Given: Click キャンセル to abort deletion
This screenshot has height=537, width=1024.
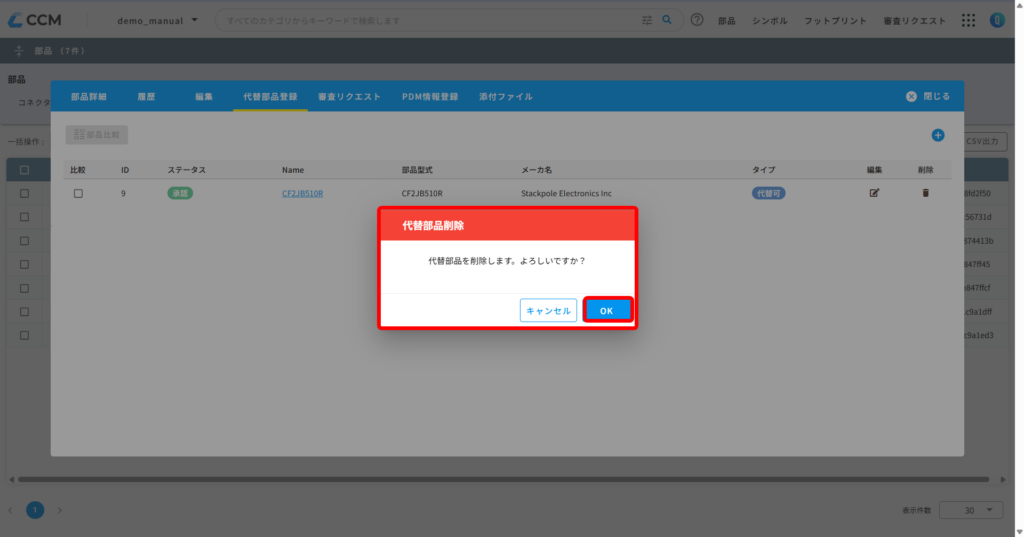Looking at the screenshot, I should tap(548, 310).
